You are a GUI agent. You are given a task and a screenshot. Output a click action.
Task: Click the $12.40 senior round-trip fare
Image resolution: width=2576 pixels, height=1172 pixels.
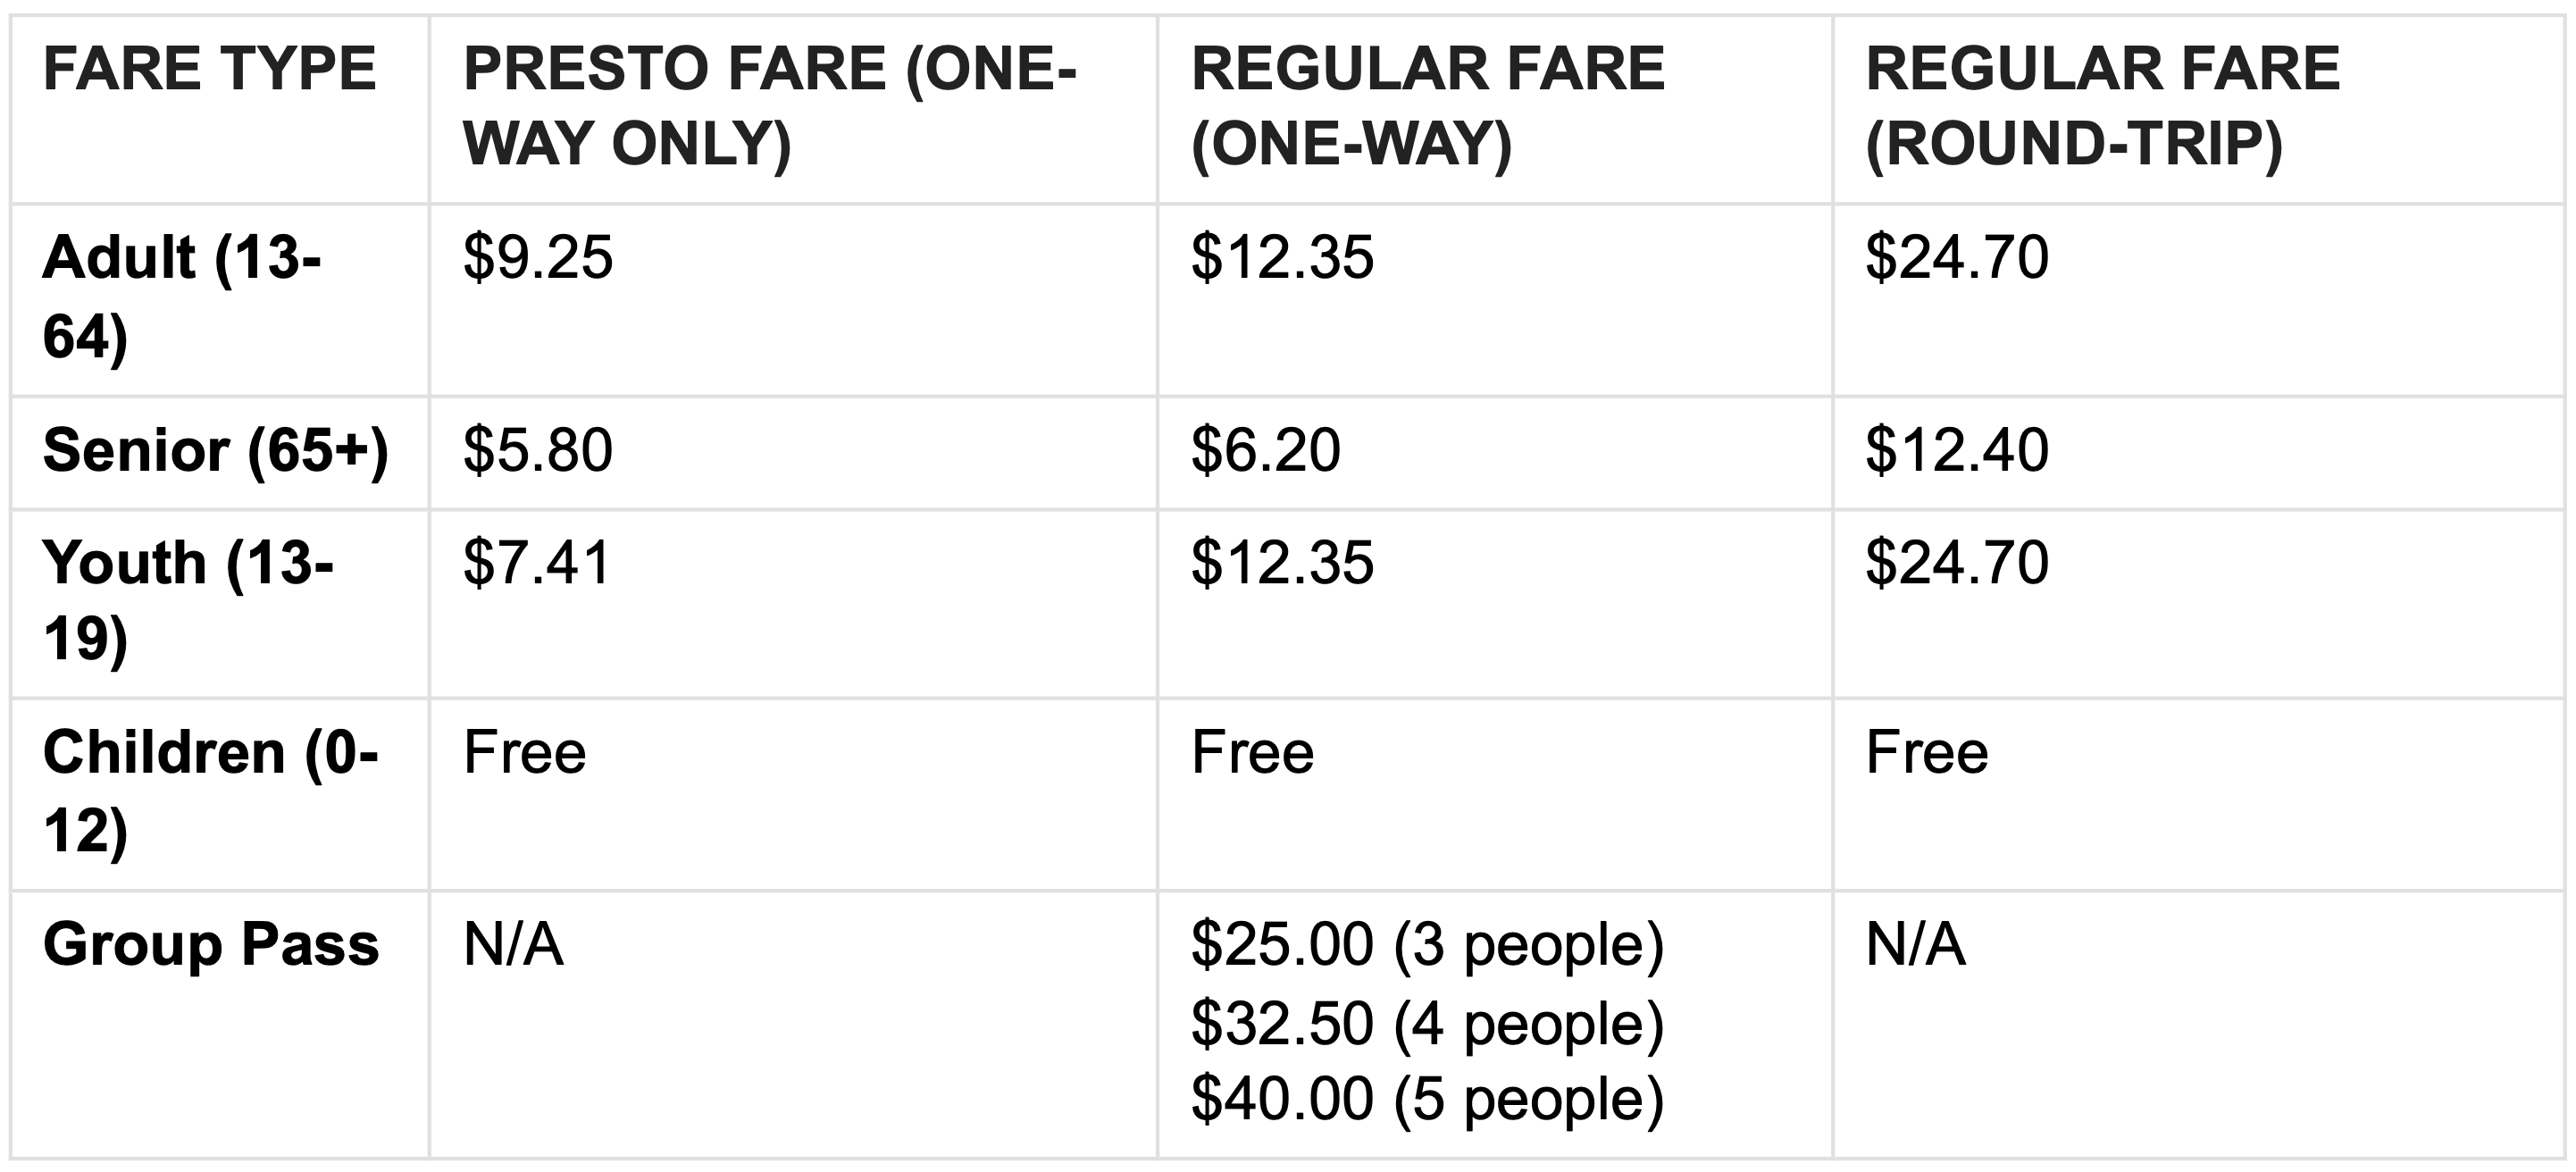pyautogui.click(x=1957, y=450)
